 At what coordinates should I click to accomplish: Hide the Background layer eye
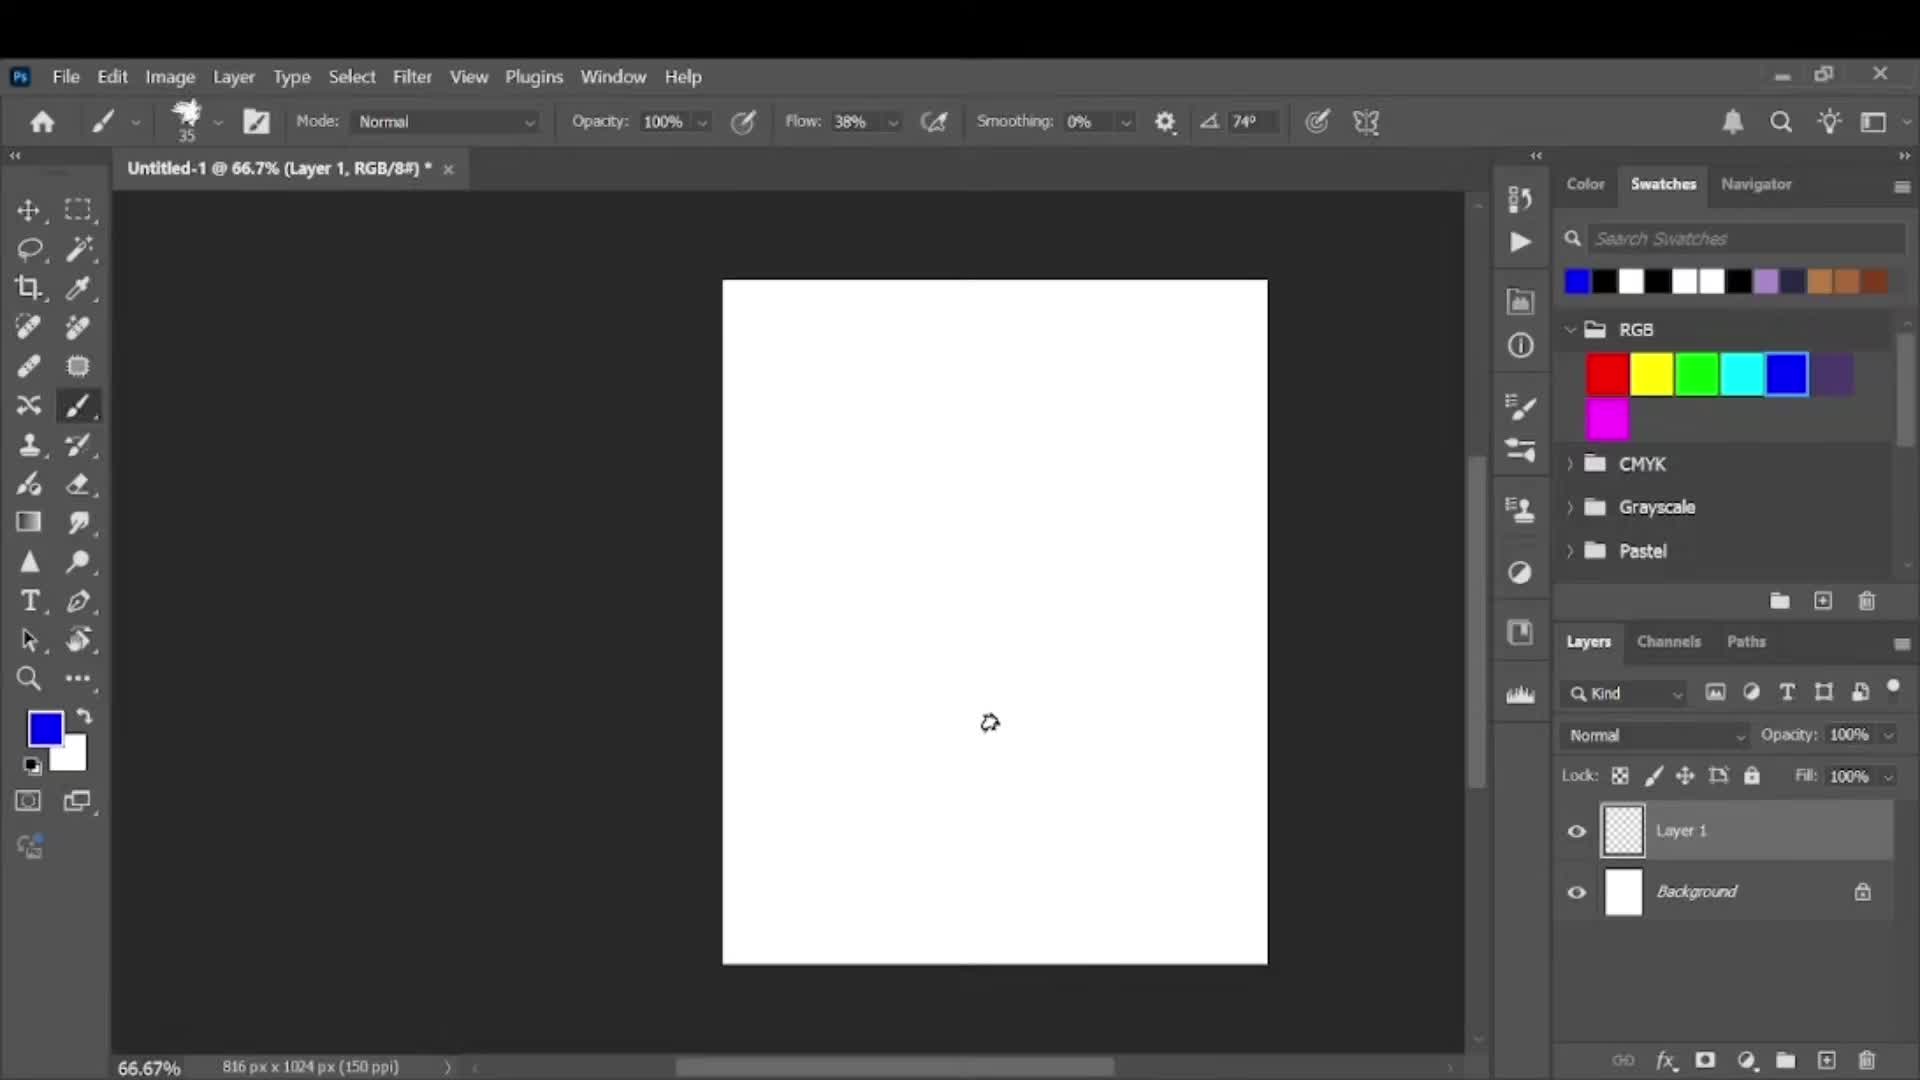(1577, 892)
